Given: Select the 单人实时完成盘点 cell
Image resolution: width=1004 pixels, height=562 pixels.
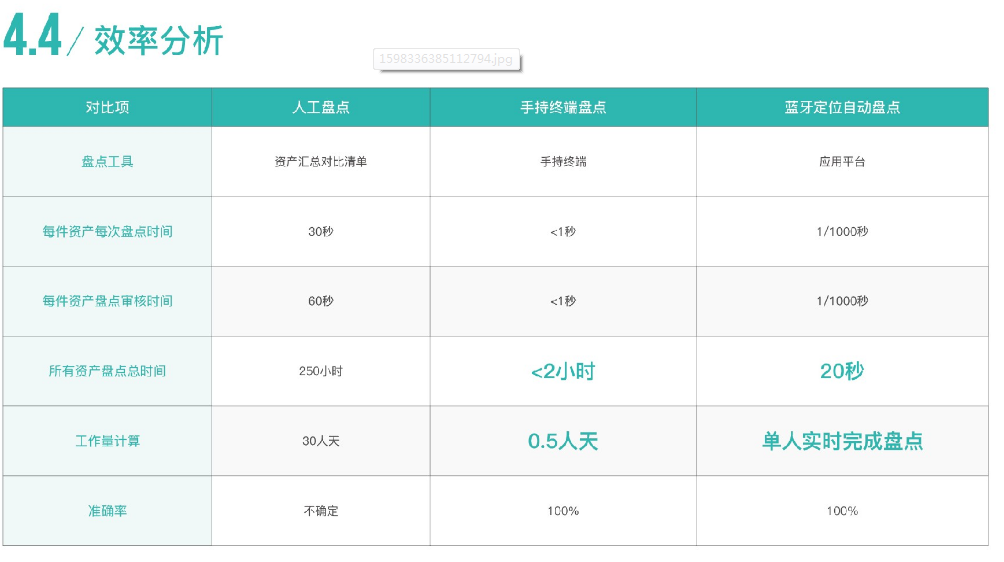Looking at the screenshot, I should click(842, 441).
